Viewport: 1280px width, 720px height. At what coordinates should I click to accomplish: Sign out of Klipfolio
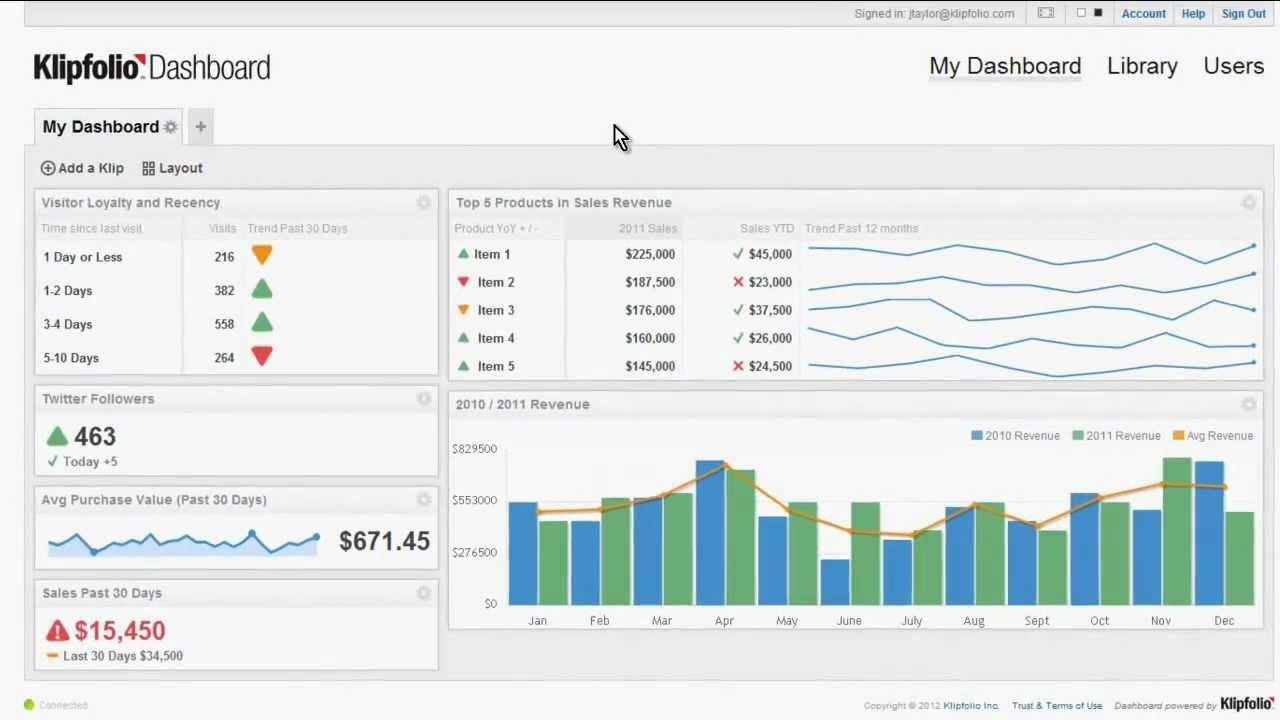pos(1243,13)
